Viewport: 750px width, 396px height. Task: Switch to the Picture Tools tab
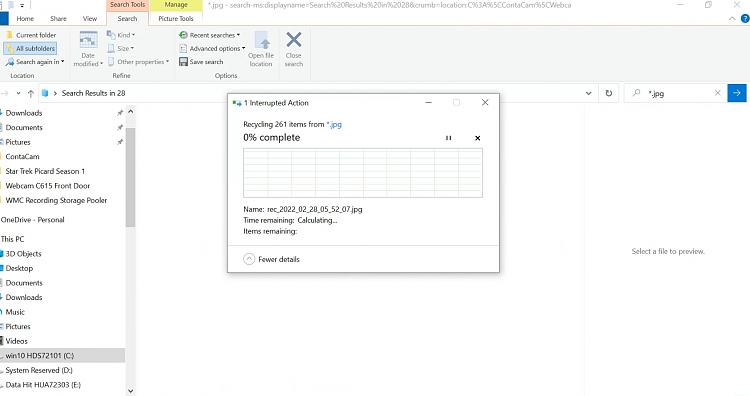point(176,19)
